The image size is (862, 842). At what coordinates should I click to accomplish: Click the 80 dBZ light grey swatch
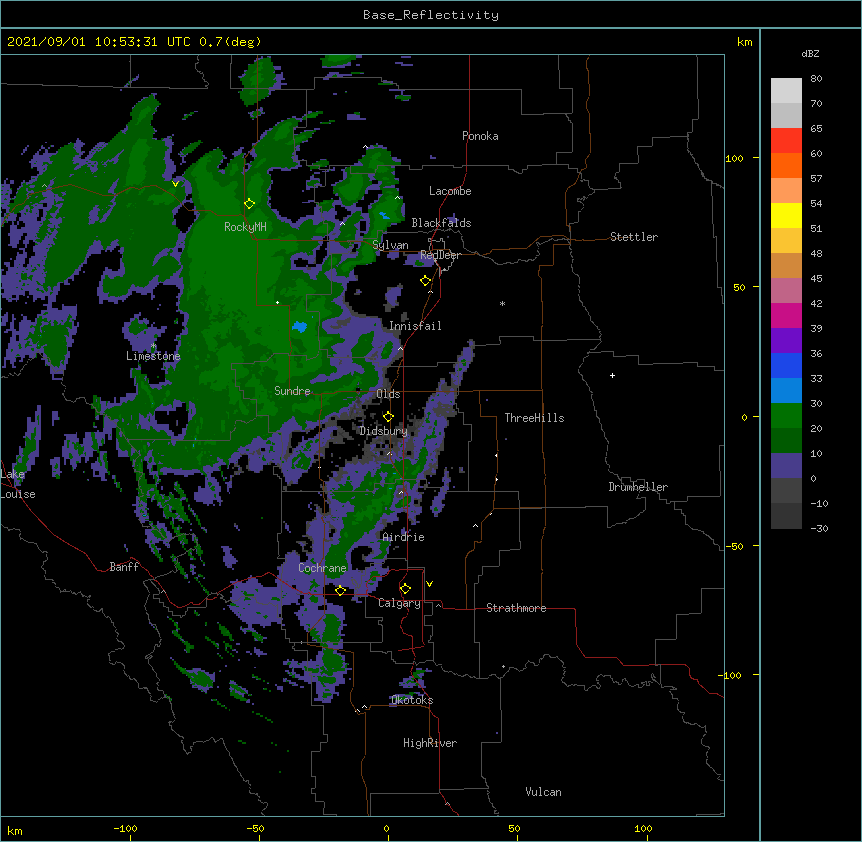point(786,91)
